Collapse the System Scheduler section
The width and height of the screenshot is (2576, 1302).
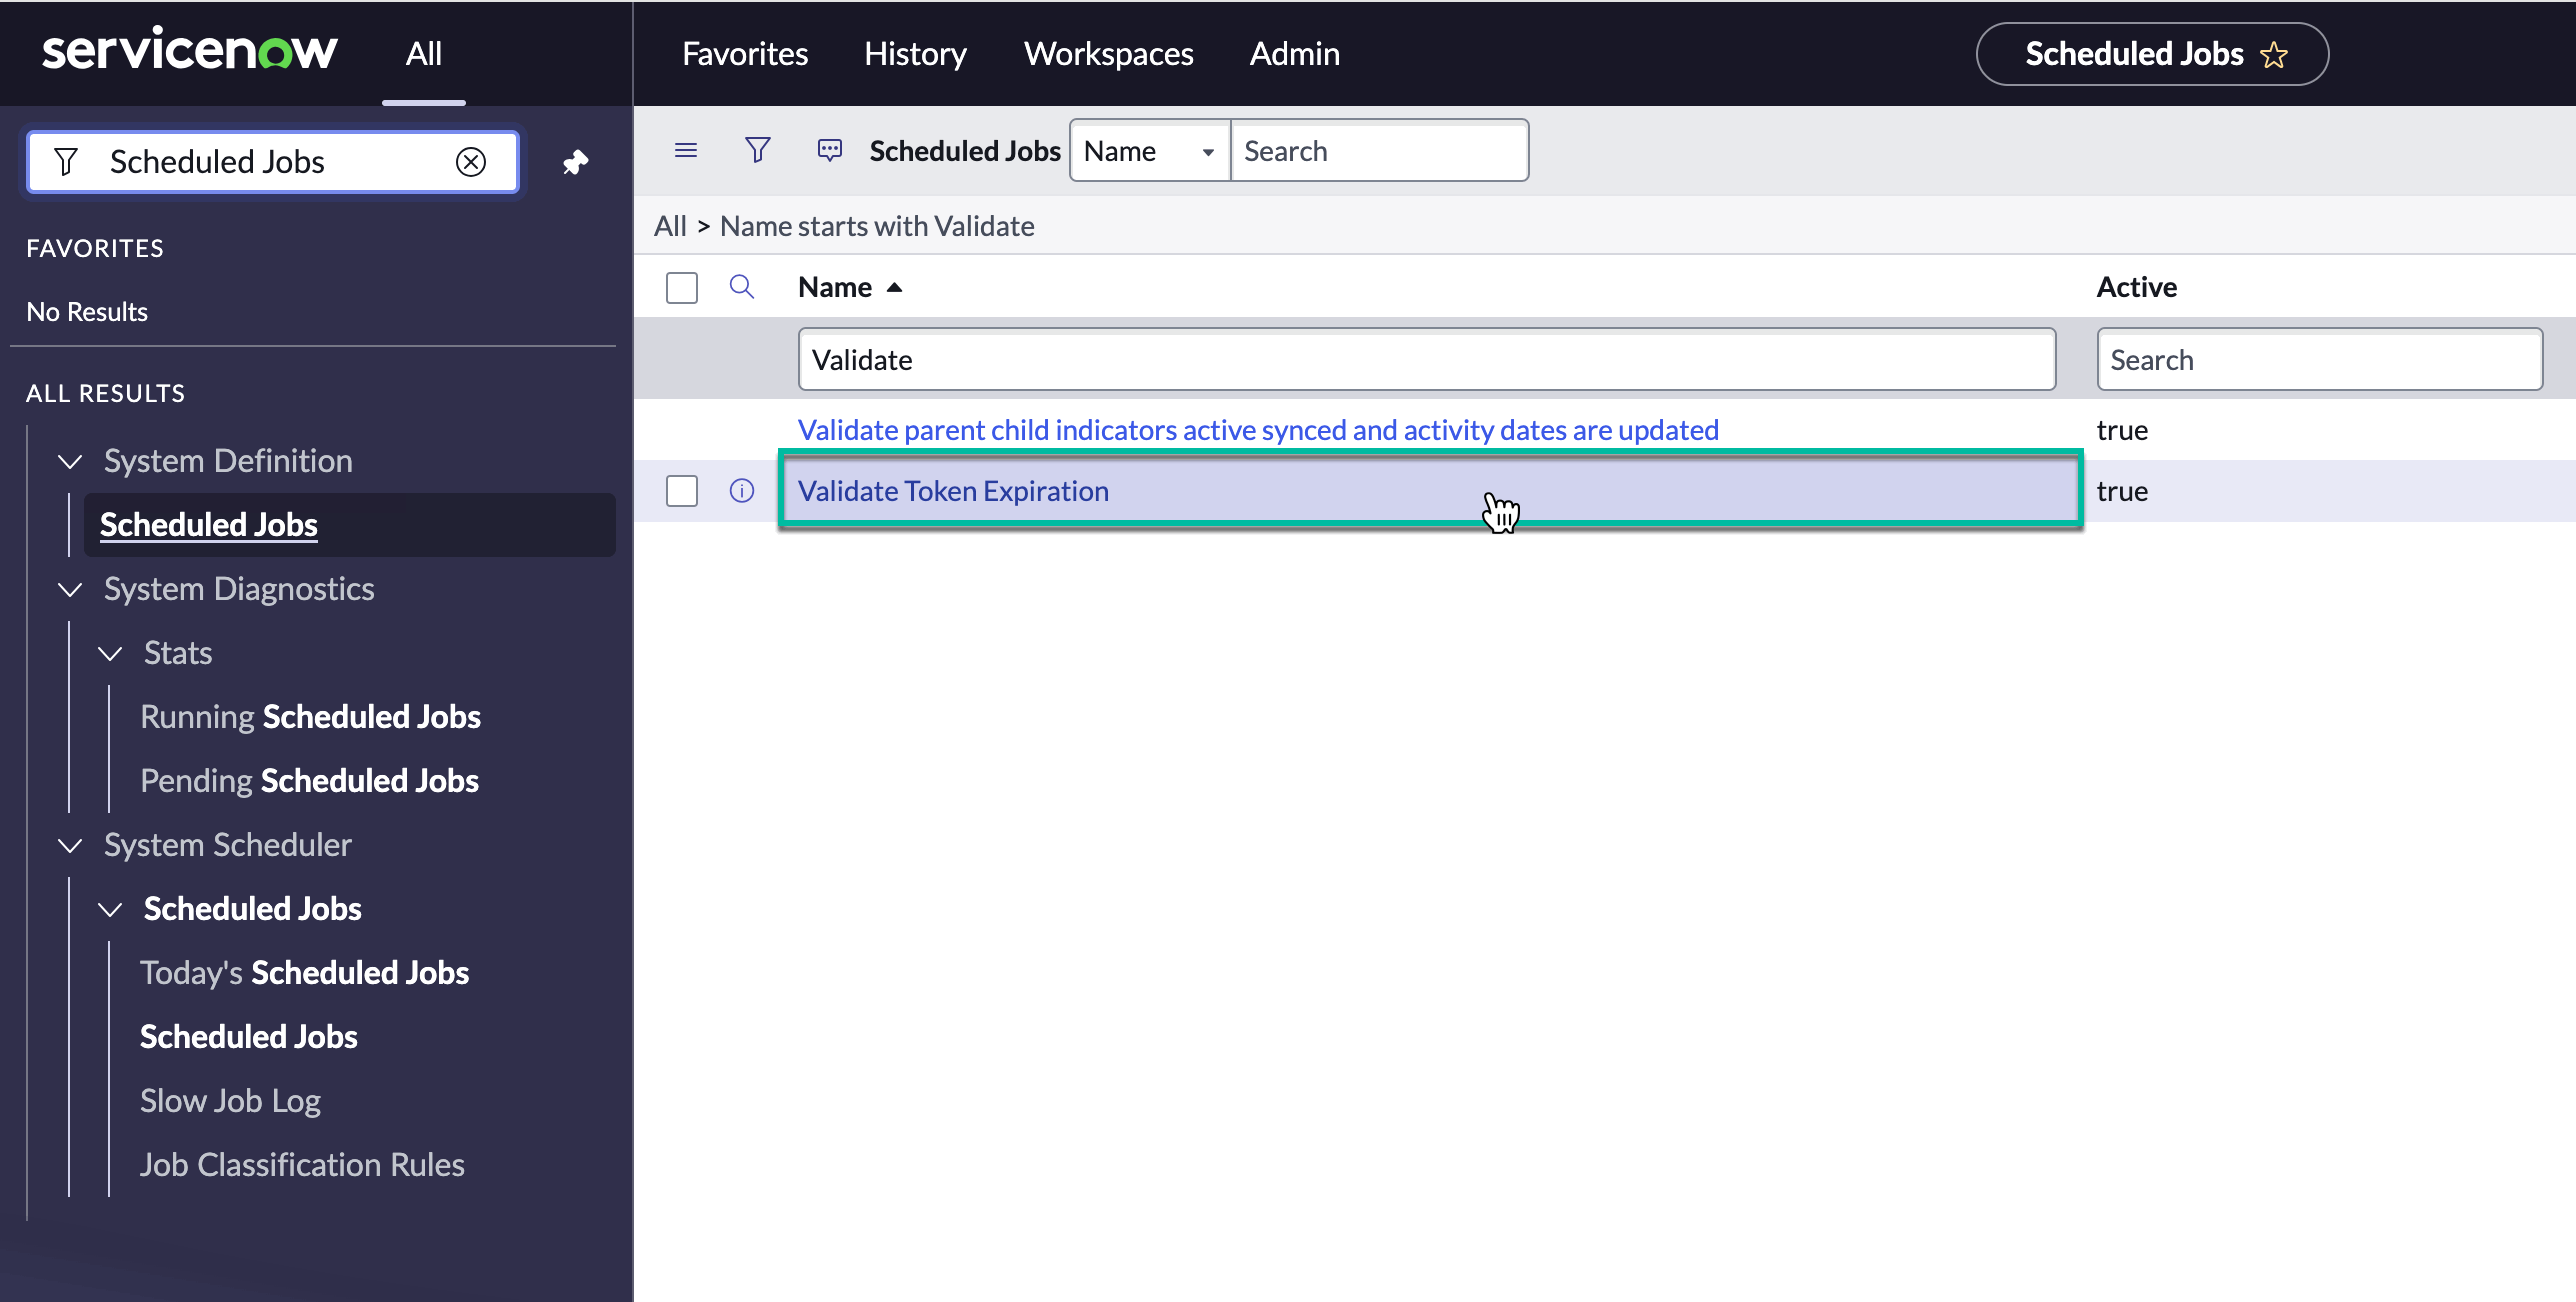click(x=69, y=845)
